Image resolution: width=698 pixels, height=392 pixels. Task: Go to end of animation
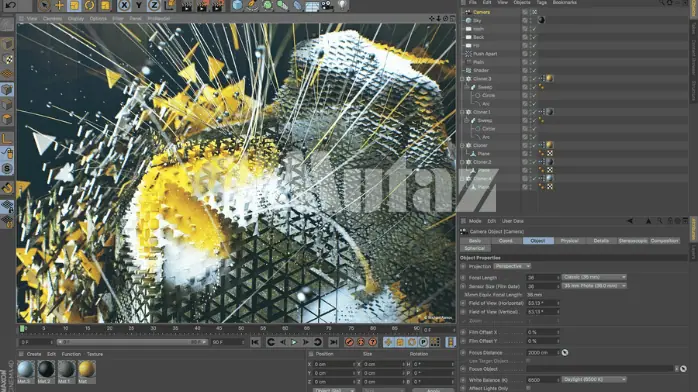pos(333,342)
